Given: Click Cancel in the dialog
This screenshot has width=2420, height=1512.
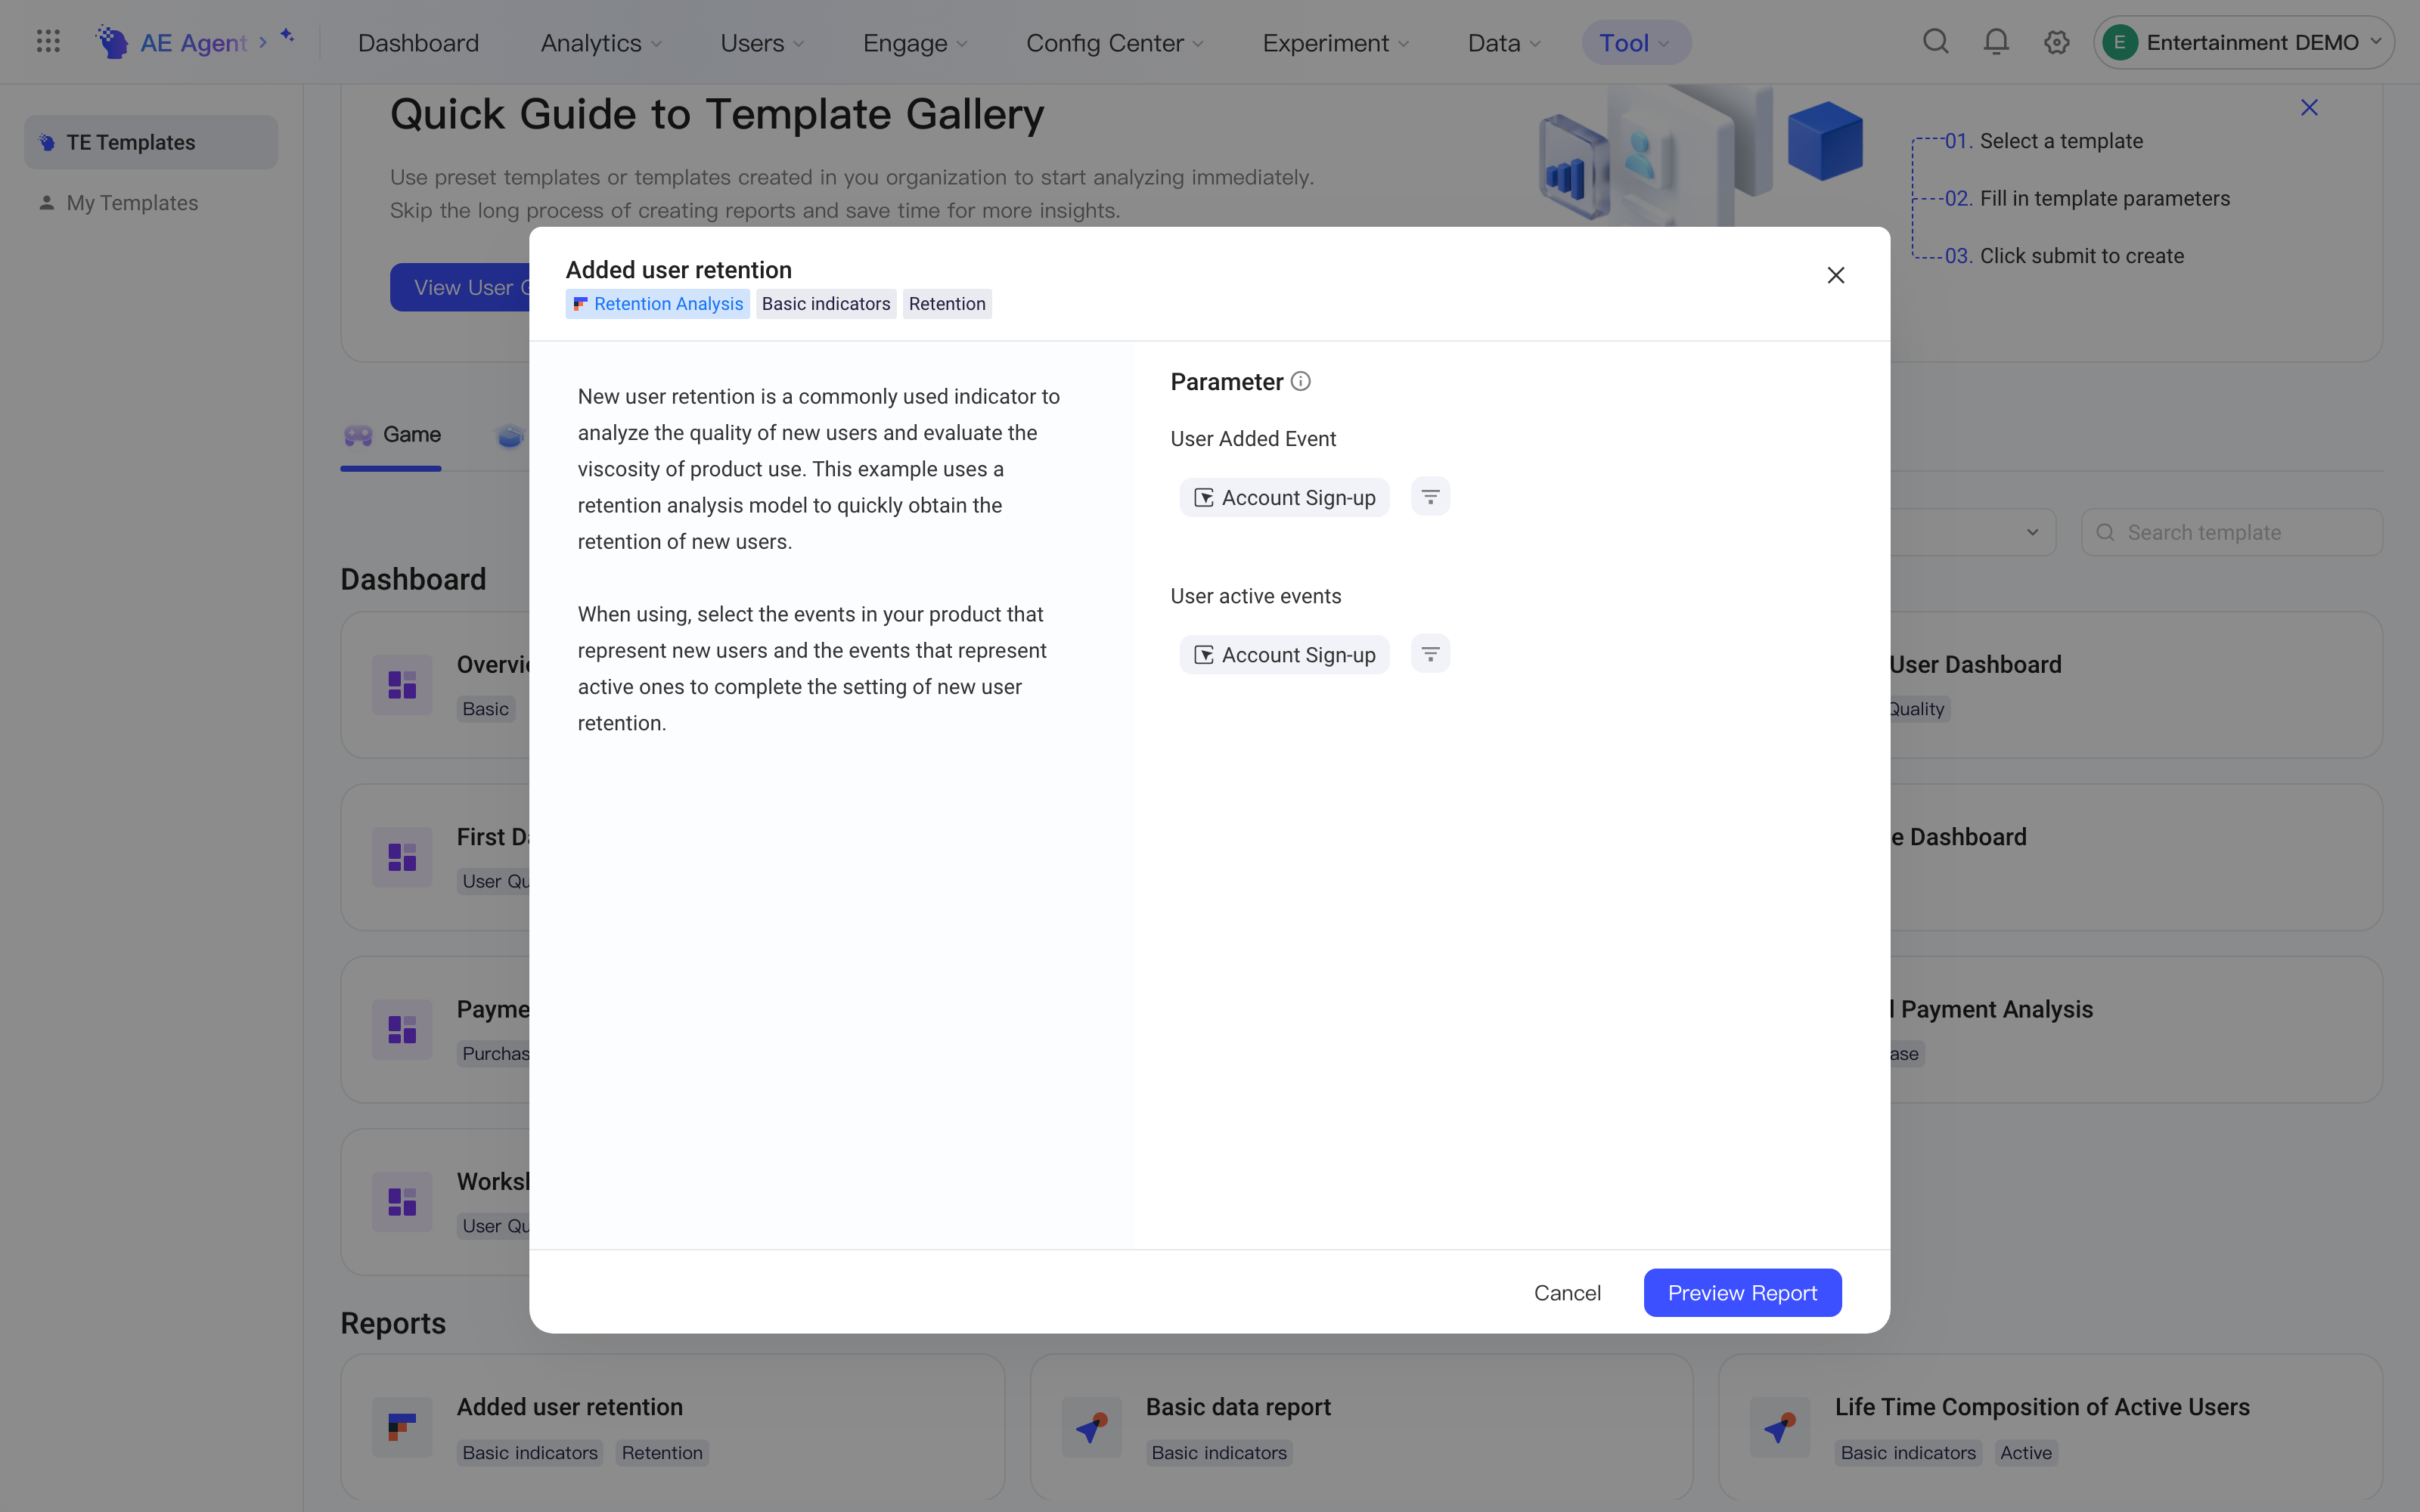Looking at the screenshot, I should tap(1567, 1292).
